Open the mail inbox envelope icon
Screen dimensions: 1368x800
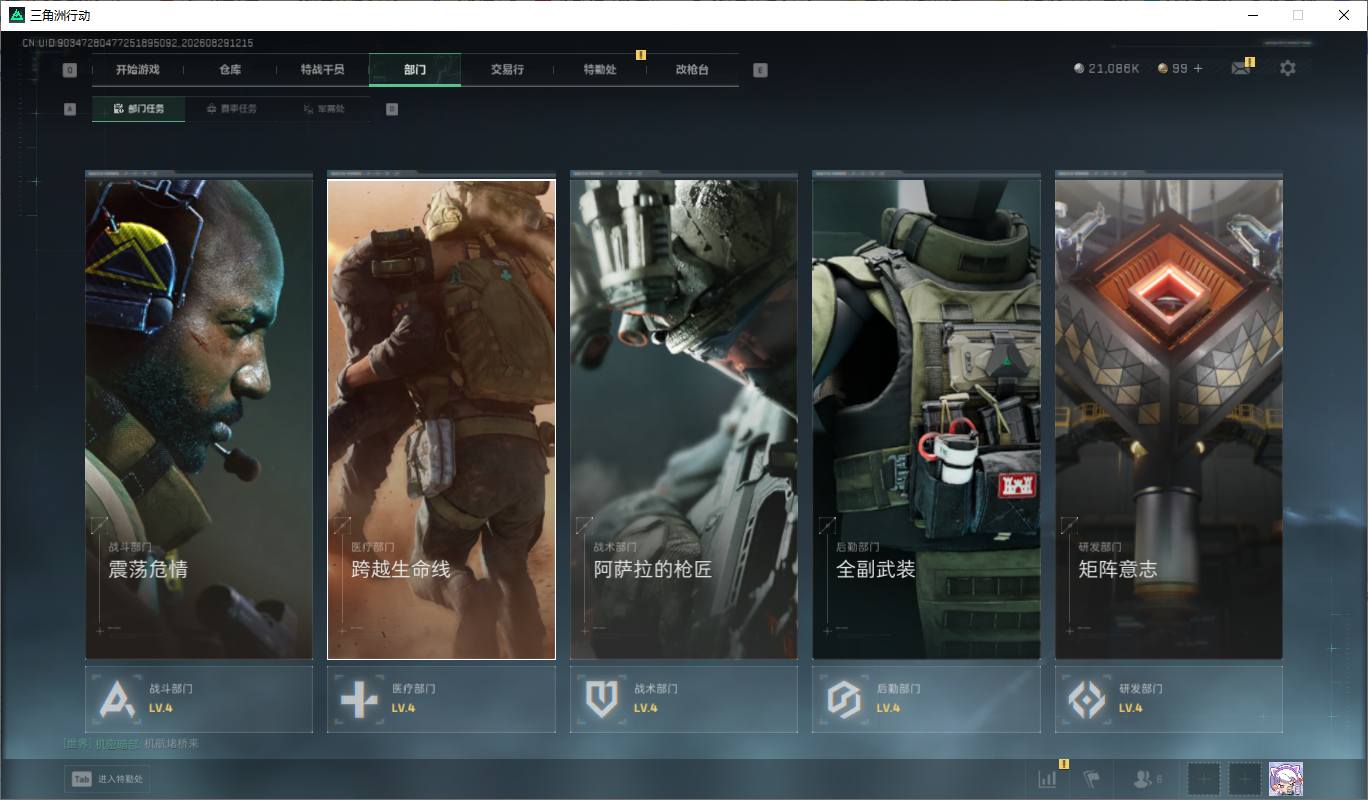click(x=1240, y=68)
